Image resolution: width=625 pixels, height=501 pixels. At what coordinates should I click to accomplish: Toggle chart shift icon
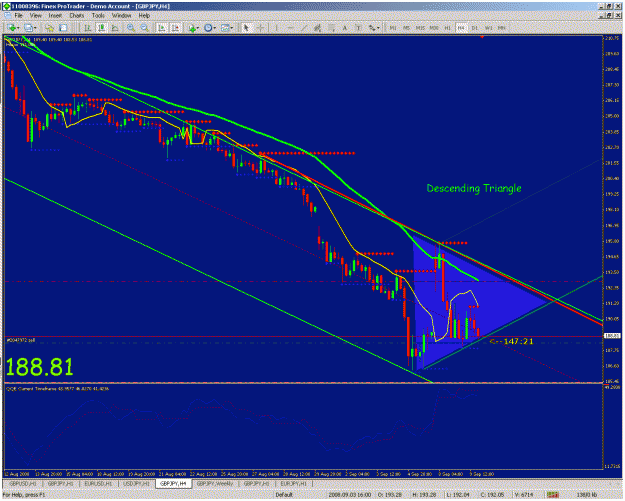175,28
